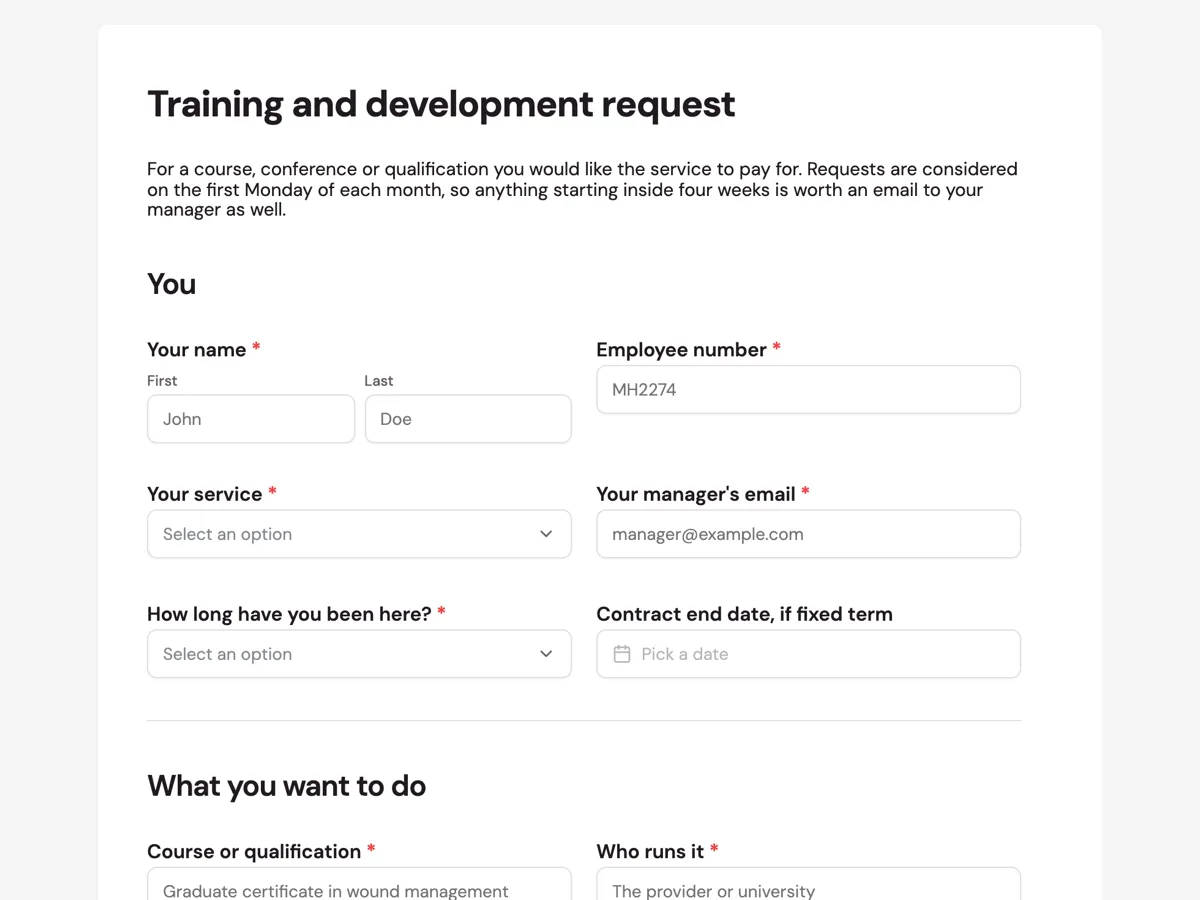1200x900 pixels.
Task: Click the How long have you been here label
Action: (289, 614)
